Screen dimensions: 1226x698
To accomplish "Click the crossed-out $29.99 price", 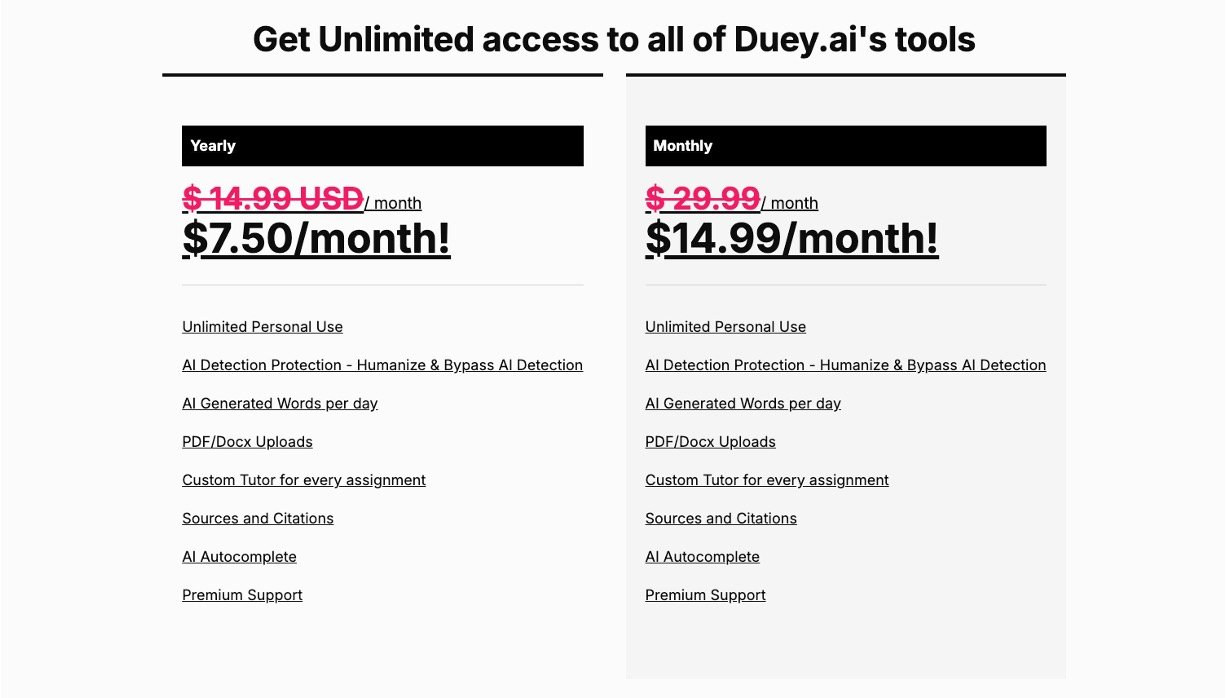I will coord(702,199).
